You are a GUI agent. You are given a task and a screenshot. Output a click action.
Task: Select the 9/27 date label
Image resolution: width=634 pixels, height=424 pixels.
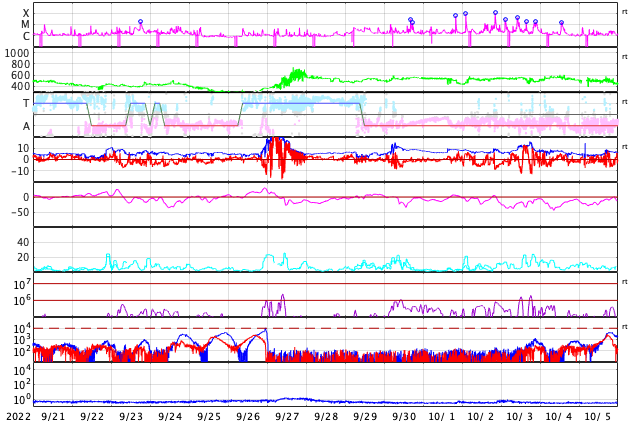(x=287, y=417)
